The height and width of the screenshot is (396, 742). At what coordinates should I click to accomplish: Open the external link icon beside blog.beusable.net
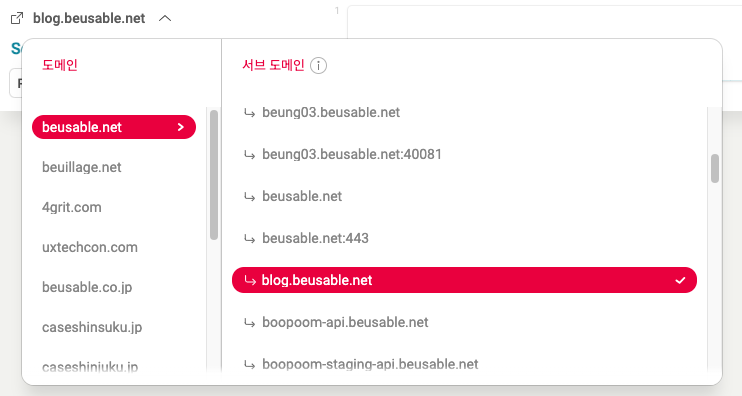point(17,18)
